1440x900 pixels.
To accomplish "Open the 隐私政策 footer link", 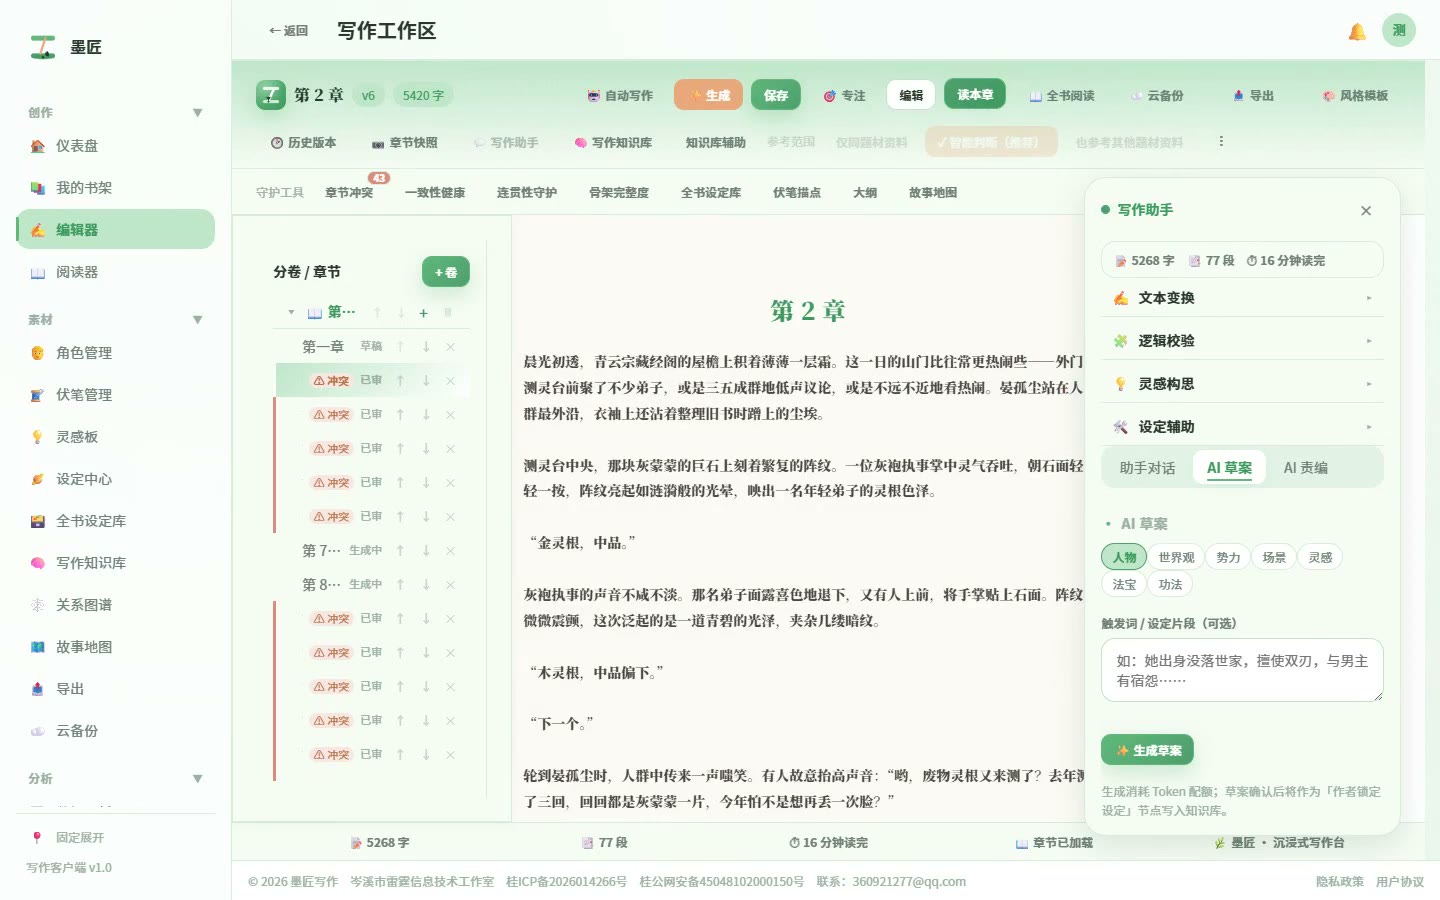I will [1340, 882].
